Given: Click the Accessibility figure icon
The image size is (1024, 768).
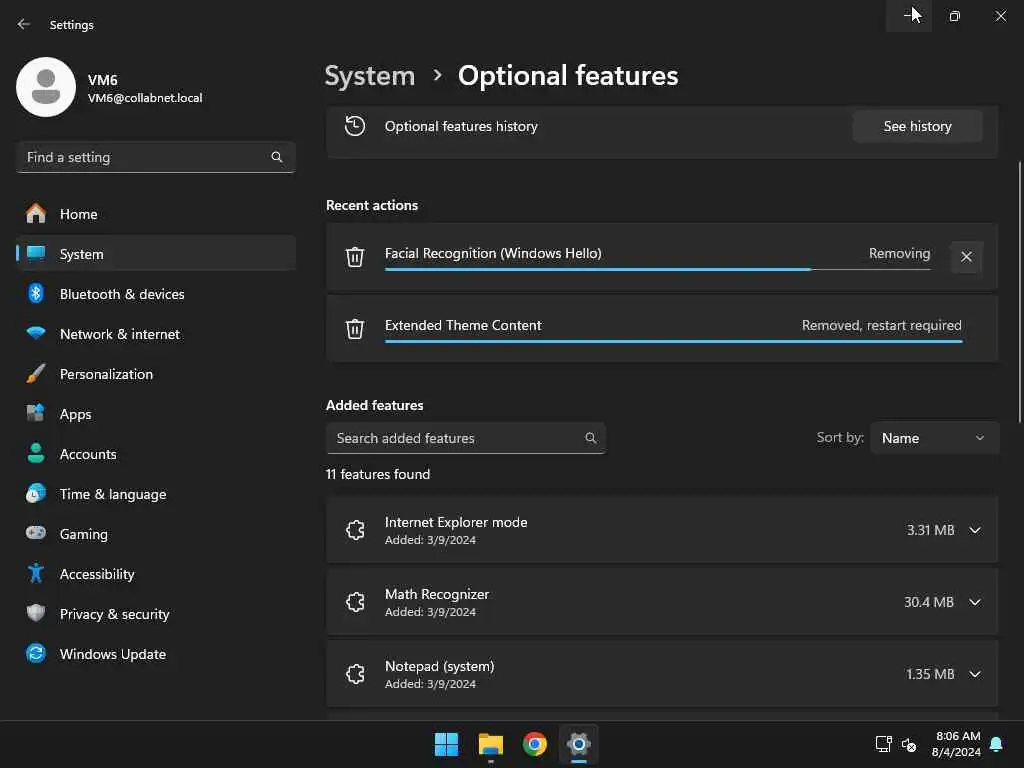Looking at the screenshot, I should [36, 574].
